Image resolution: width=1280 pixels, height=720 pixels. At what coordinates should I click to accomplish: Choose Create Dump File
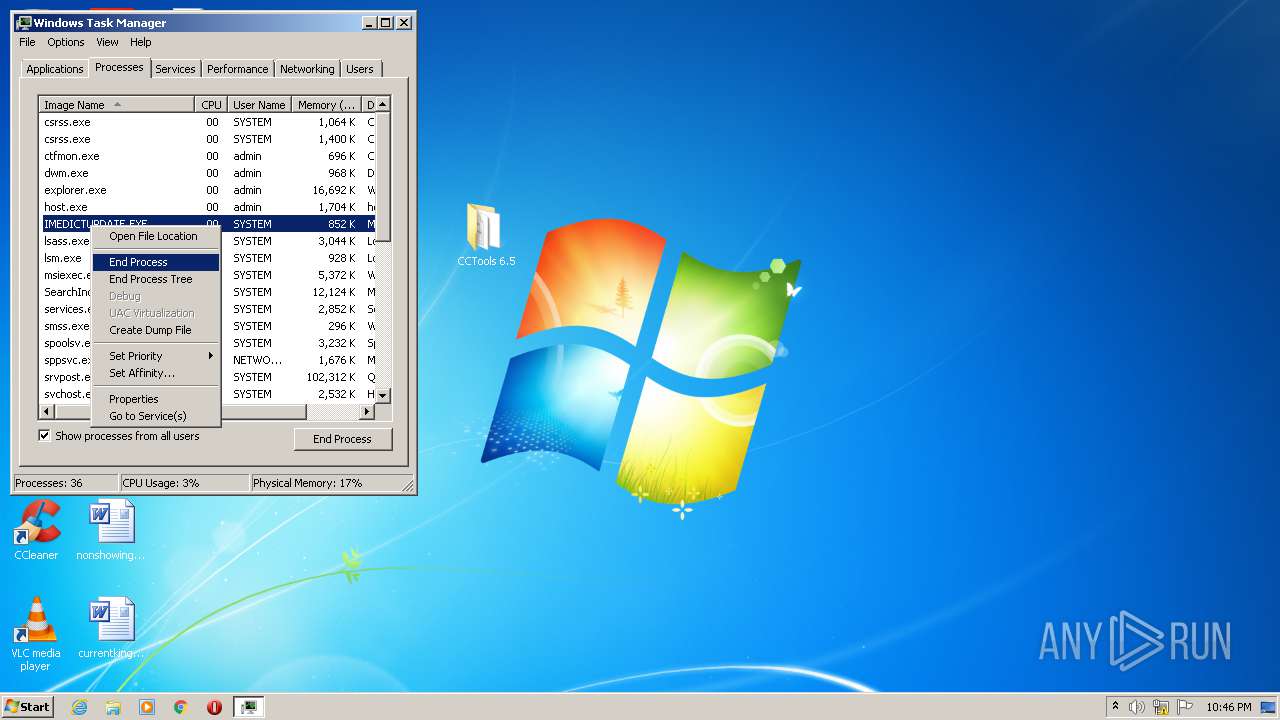click(x=155, y=330)
